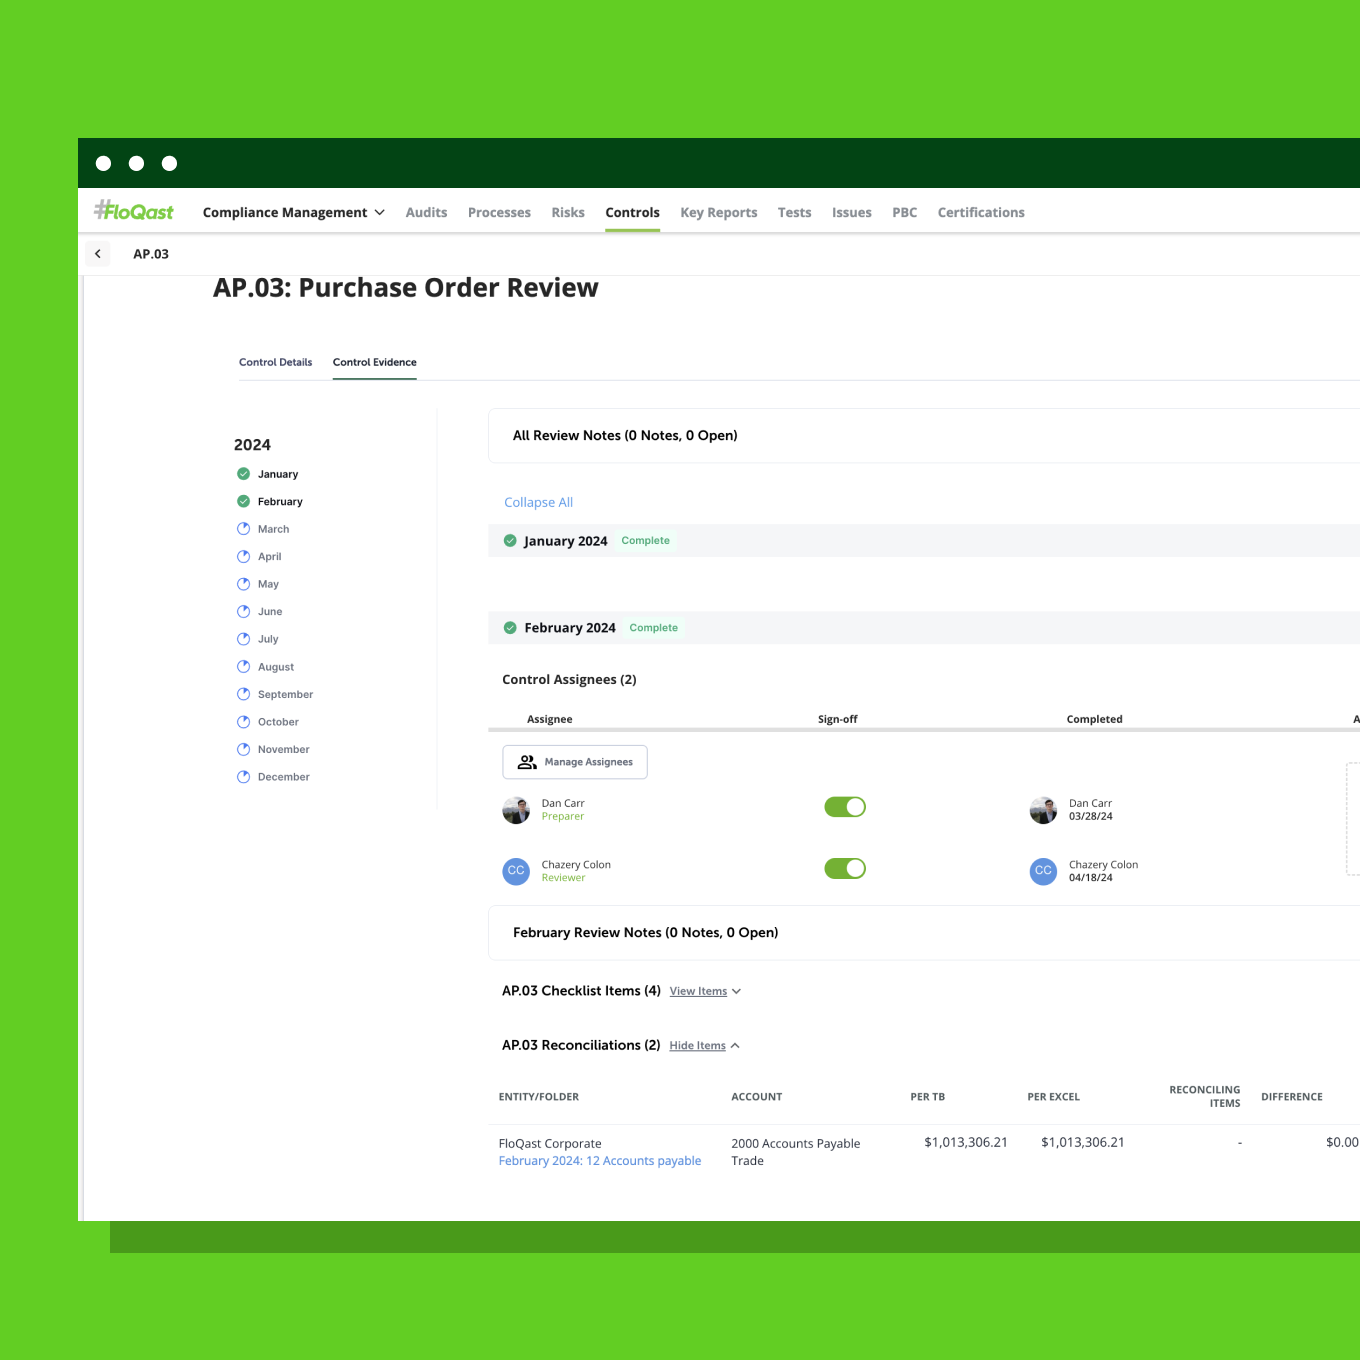Select September in the 2024 month list
Image resolution: width=1360 pixels, height=1360 pixels.
coord(285,694)
